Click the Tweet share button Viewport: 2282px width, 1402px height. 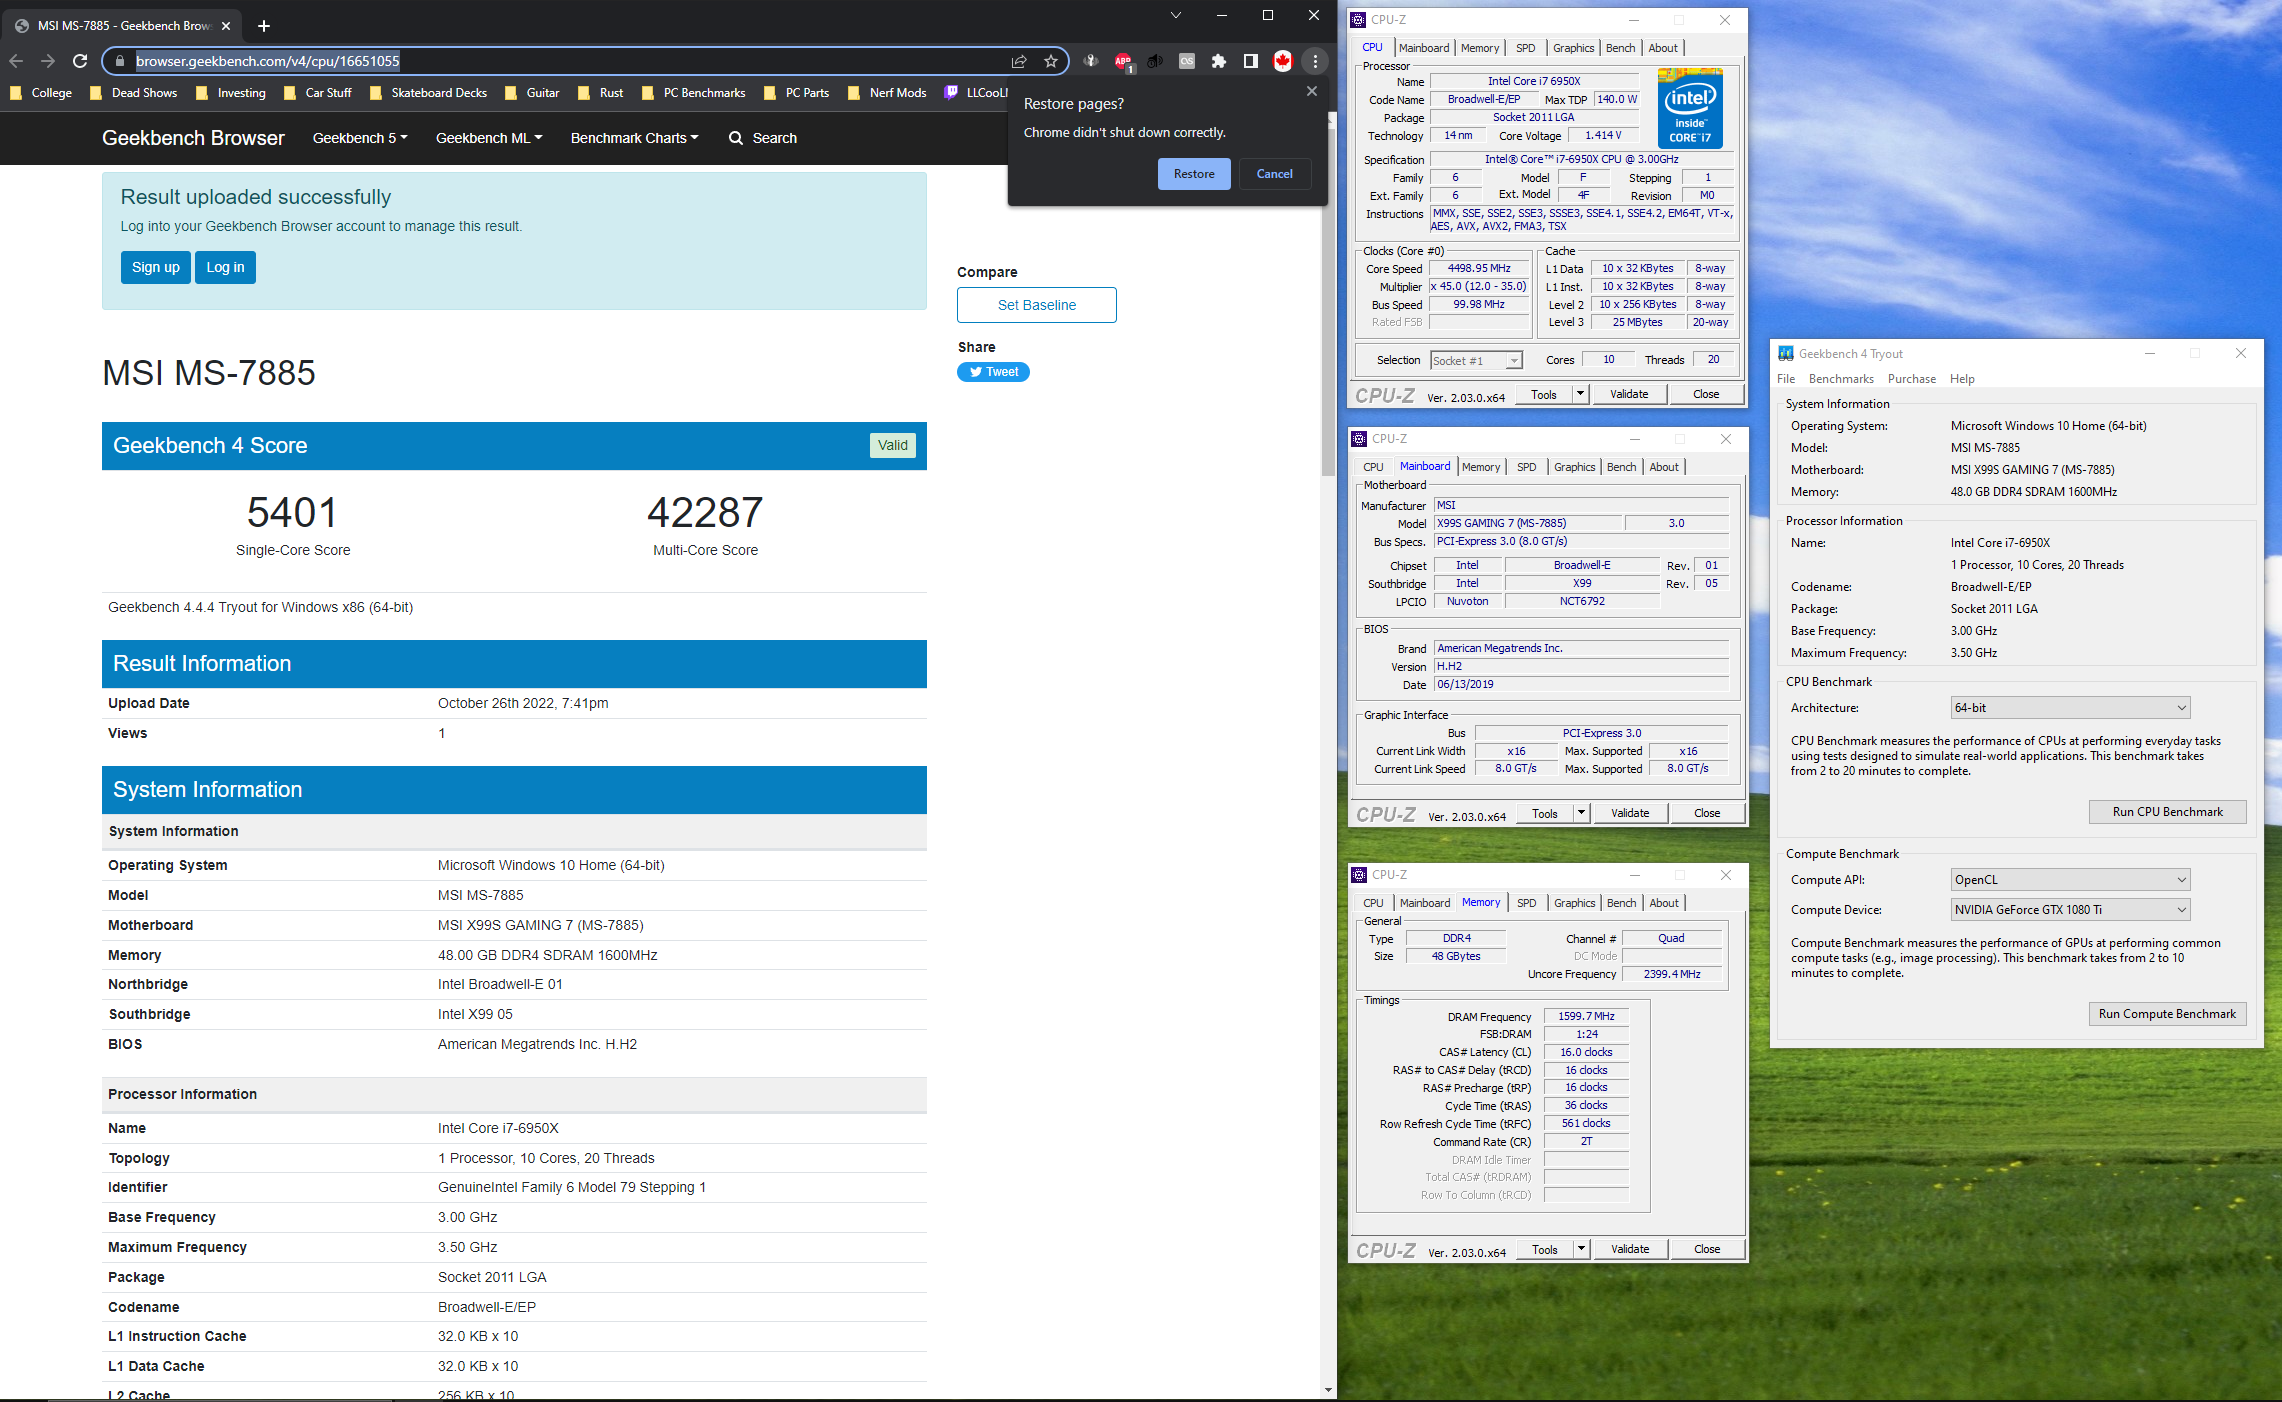point(993,372)
